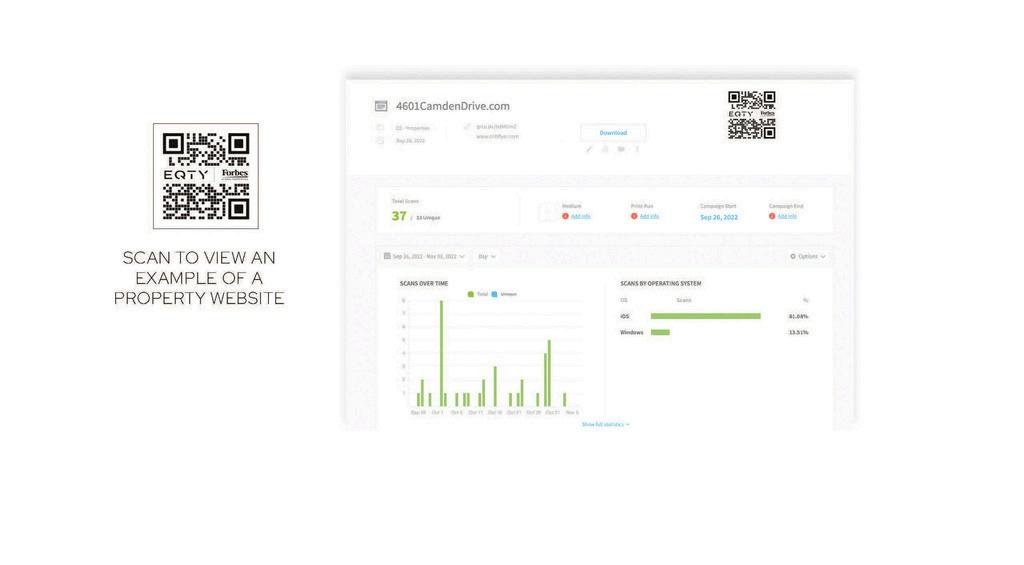Click the iOS percentage value
The width and height of the screenshot is (1024, 565).
pyautogui.click(x=798, y=316)
